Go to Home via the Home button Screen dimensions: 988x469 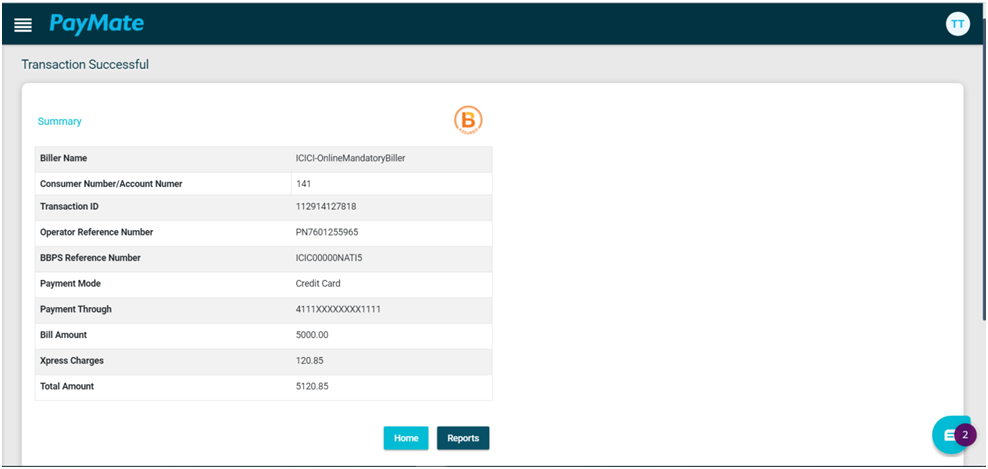coord(406,438)
